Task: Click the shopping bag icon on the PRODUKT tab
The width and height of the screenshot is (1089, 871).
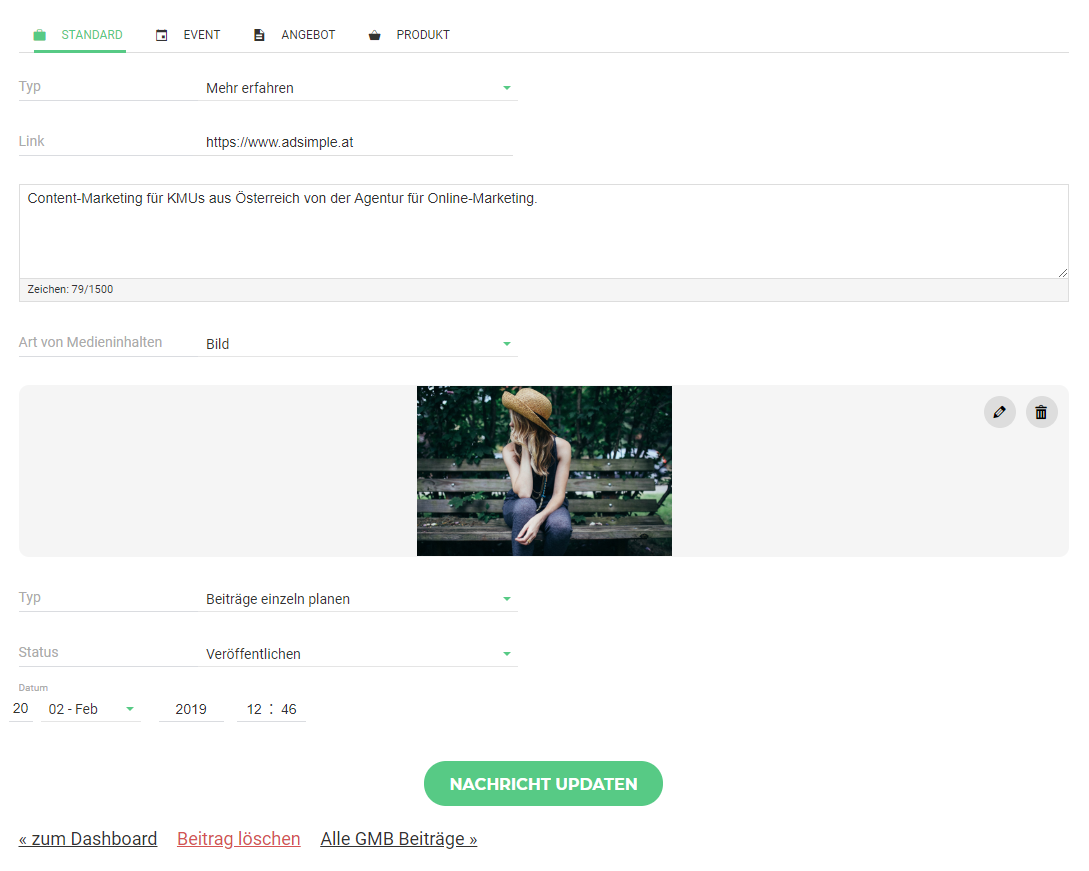Action: coord(374,34)
